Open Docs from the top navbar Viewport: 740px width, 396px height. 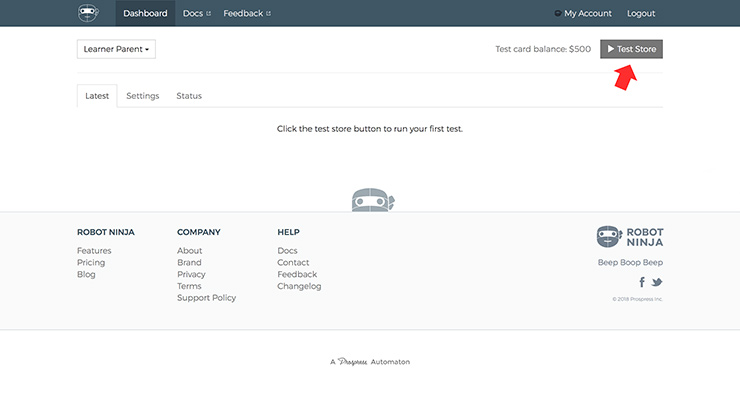197,13
